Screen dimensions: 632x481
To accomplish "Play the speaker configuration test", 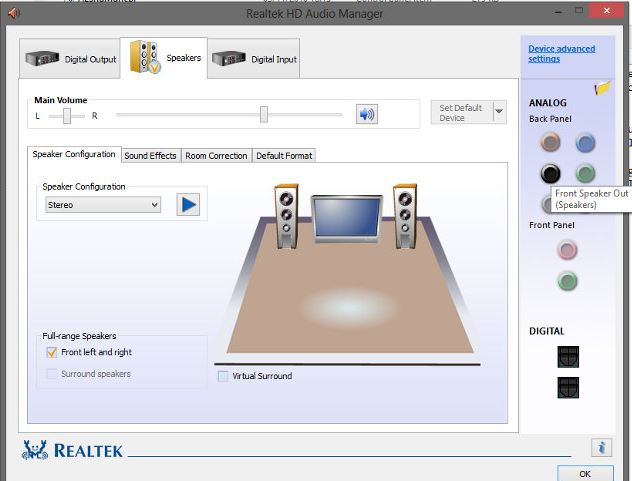I will coord(188,204).
